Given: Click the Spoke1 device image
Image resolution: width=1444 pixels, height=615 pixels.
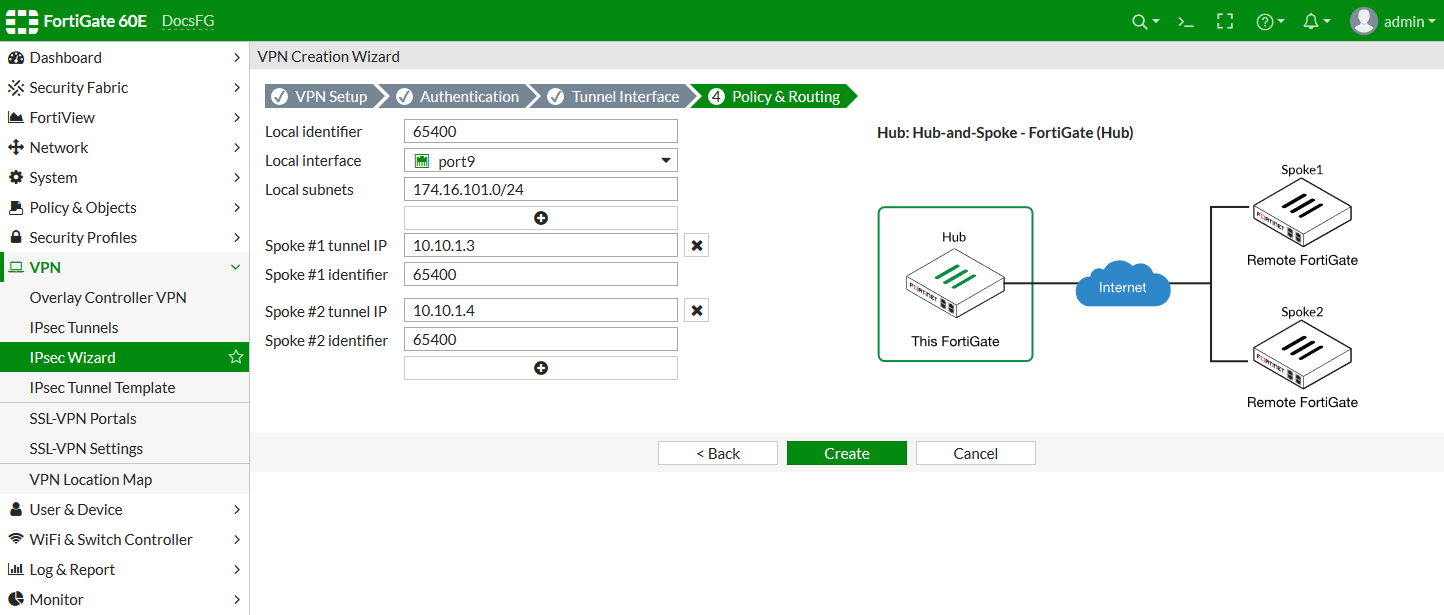Looking at the screenshot, I should (1302, 214).
